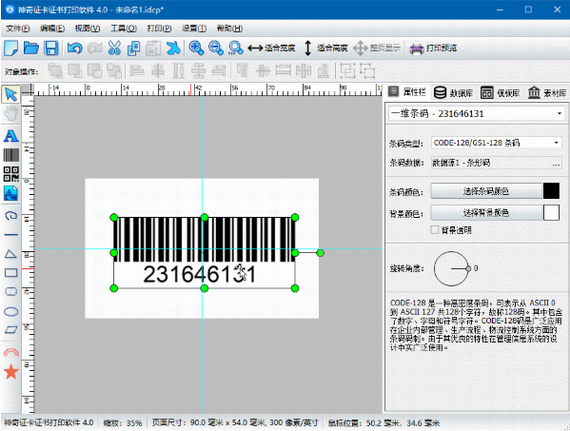Screen dimensions: 570x431
Task: Select the image insert tool
Action: tap(11, 193)
